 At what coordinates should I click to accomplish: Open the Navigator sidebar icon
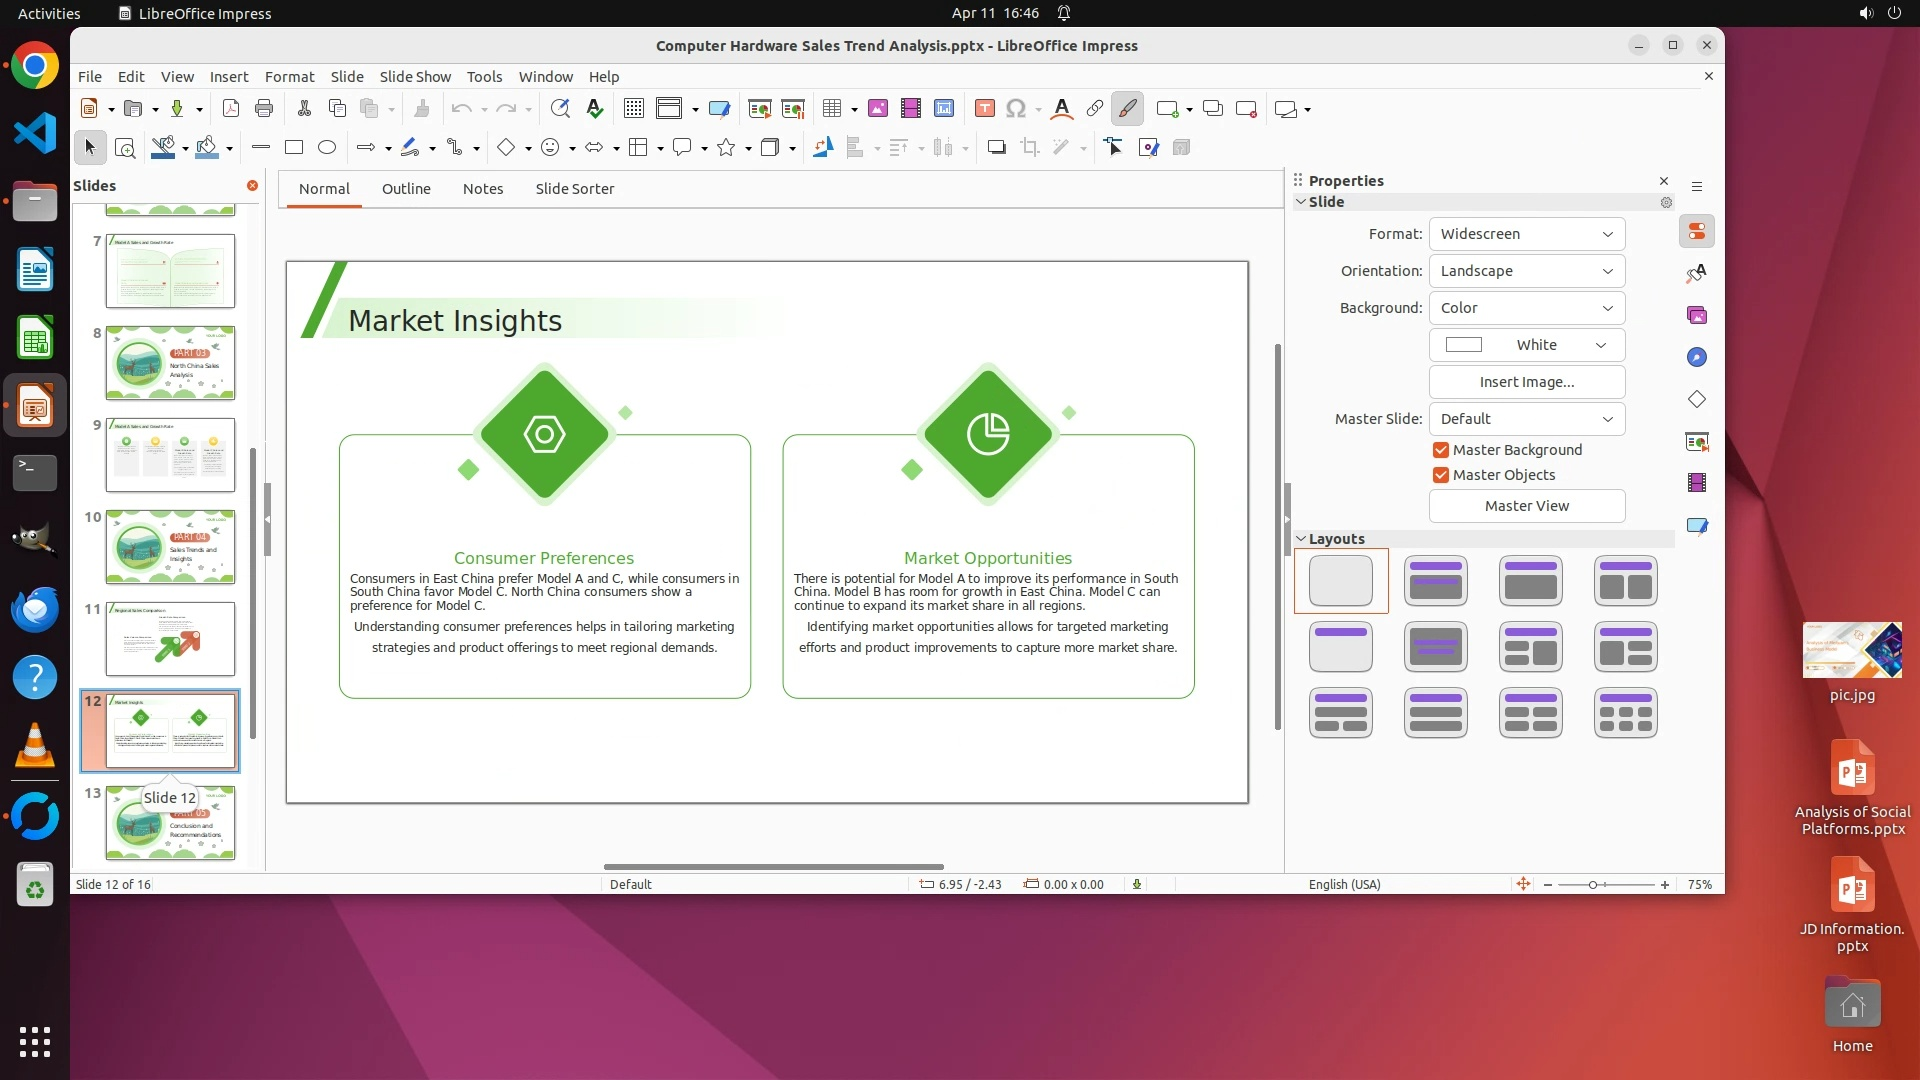pos(1697,358)
